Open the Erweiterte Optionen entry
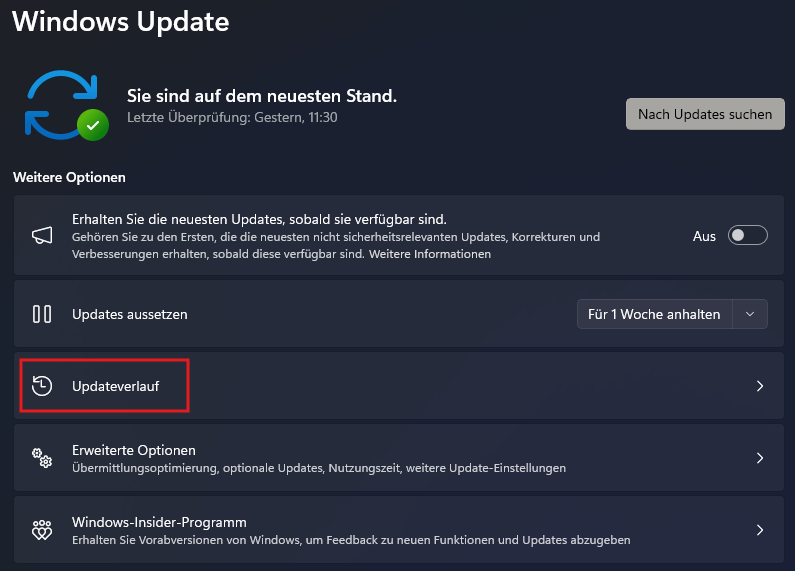 399,458
